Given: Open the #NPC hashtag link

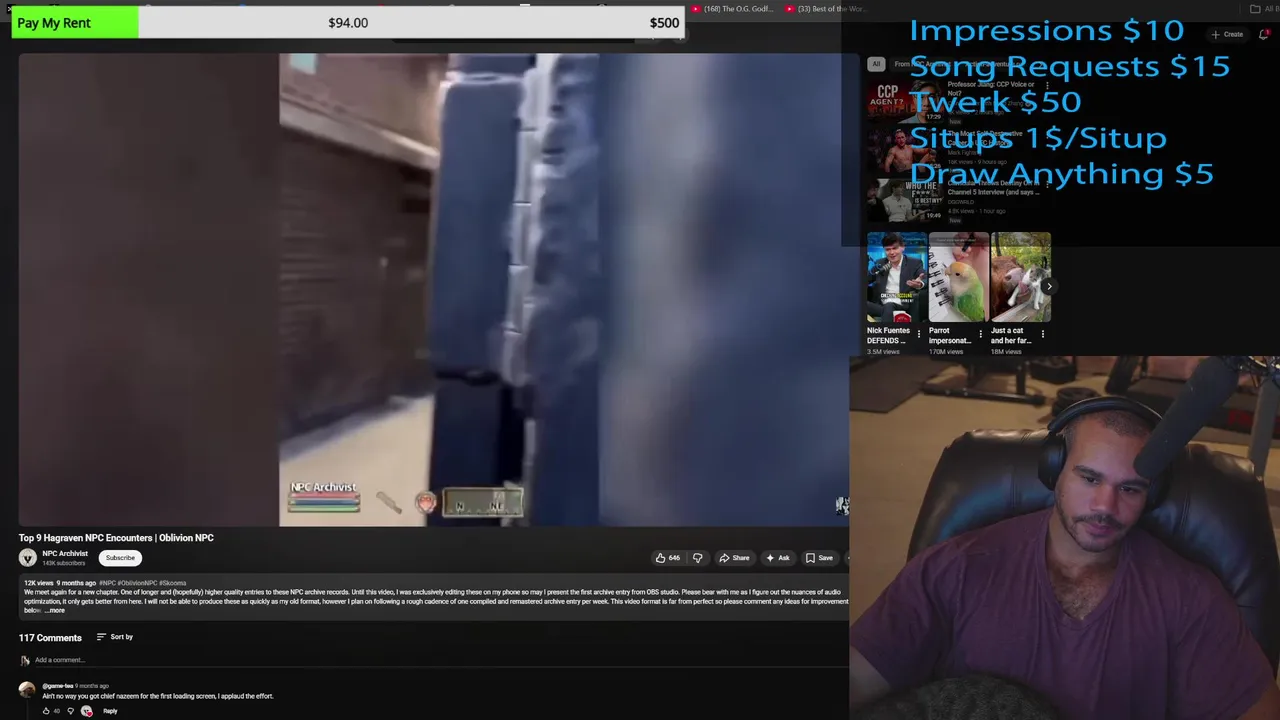Looking at the screenshot, I should point(107,583).
